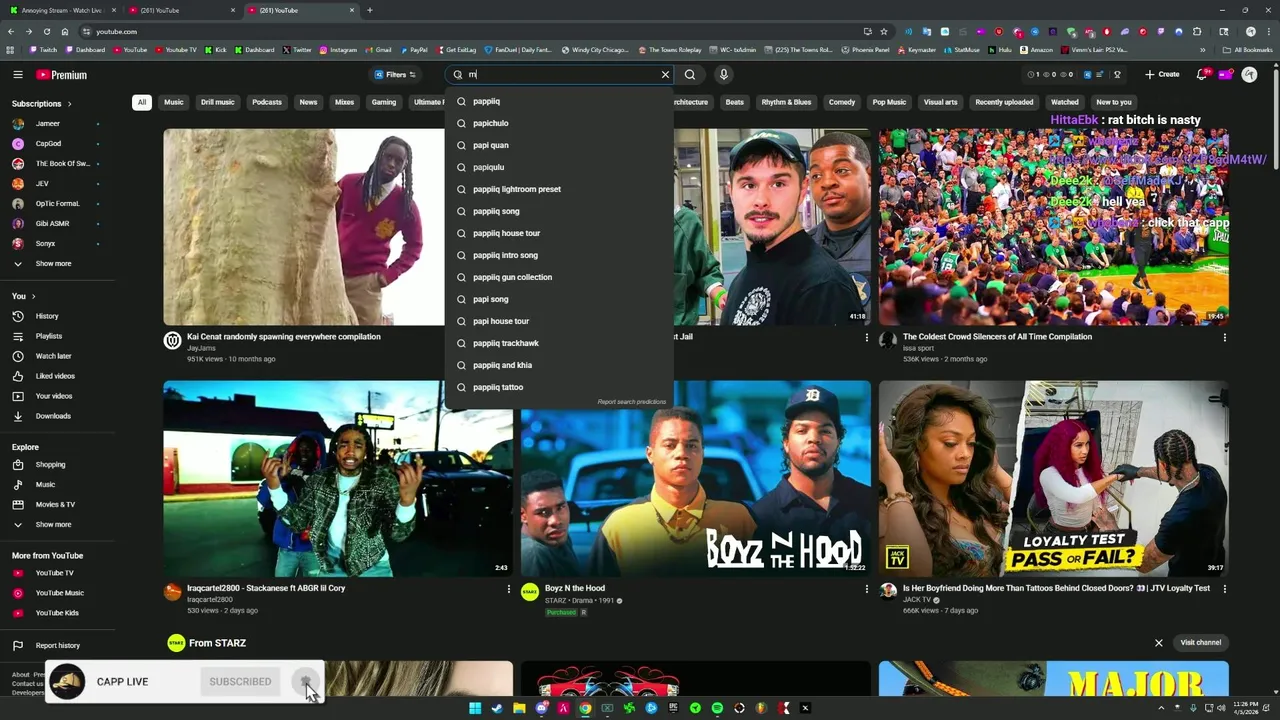Open YouTube Kids in sidebar
The height and width of the screenshot is (720, 1280).
coord(57,613)
